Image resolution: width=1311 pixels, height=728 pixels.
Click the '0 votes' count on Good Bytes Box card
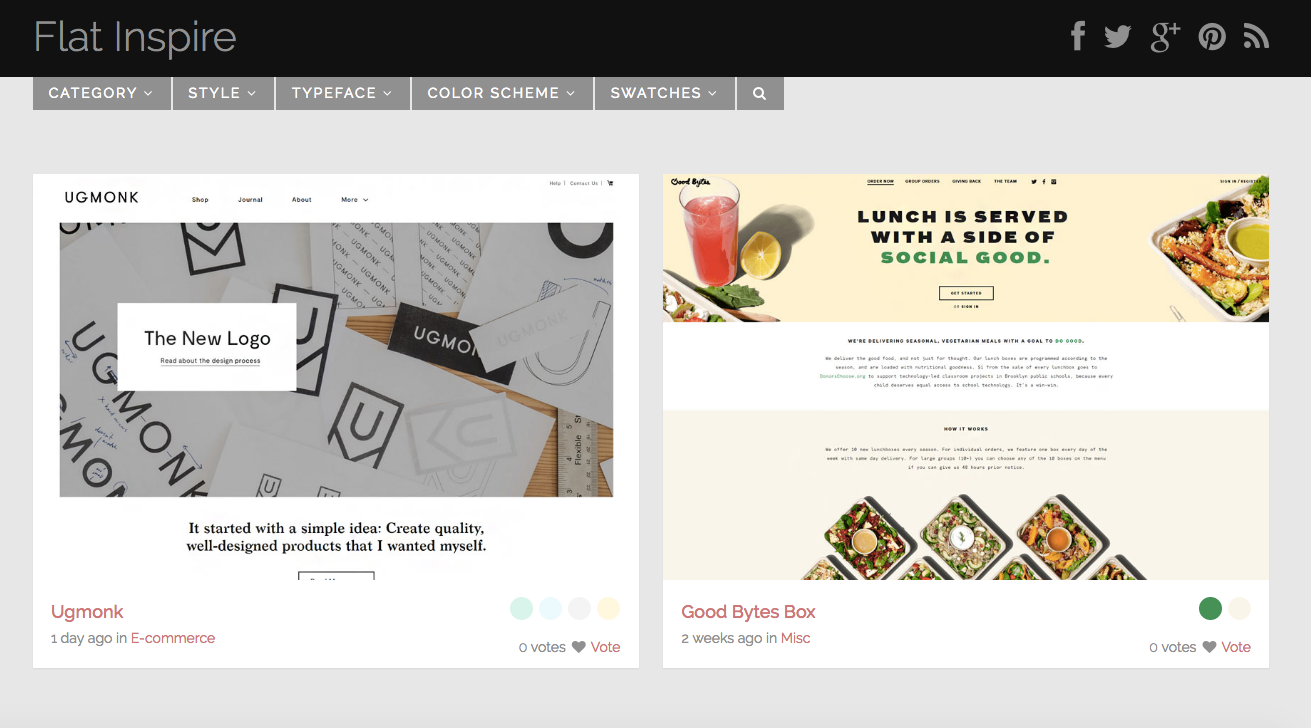[x=1173, y=647]
